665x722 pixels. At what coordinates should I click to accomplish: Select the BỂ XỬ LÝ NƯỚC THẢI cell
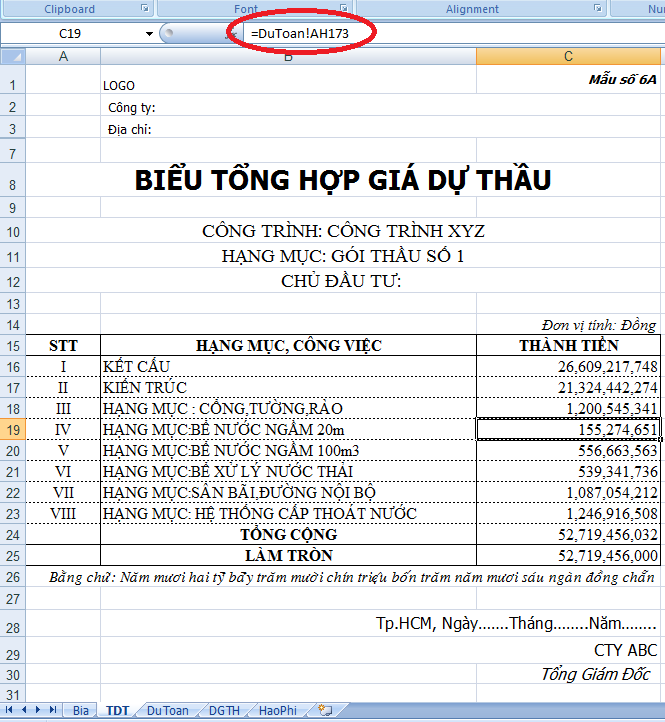pyautogui.click(x=288, y=472)
